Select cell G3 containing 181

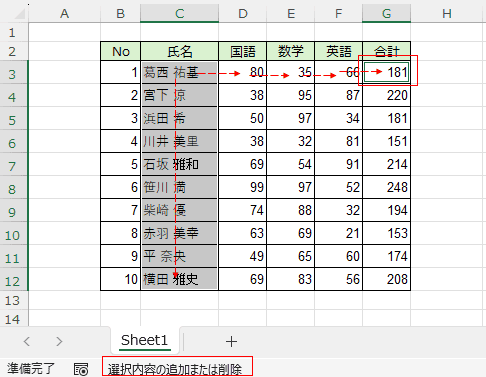click(x=386, y=72)
